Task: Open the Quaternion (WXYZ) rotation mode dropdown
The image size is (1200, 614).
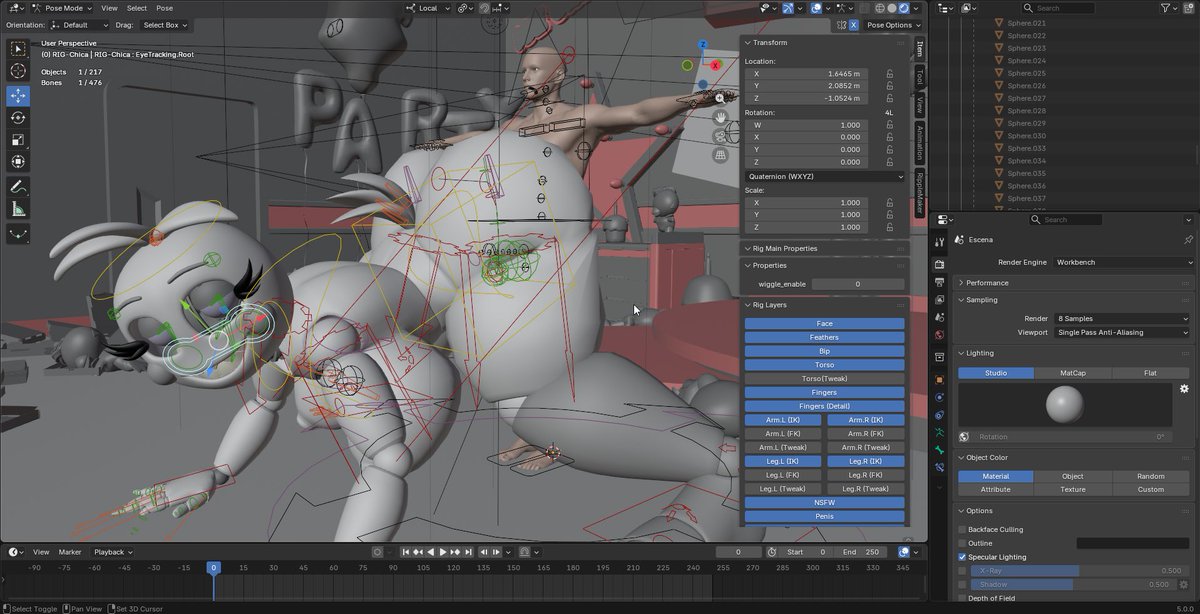Action: pyautogui.click(x=825, y=177)
